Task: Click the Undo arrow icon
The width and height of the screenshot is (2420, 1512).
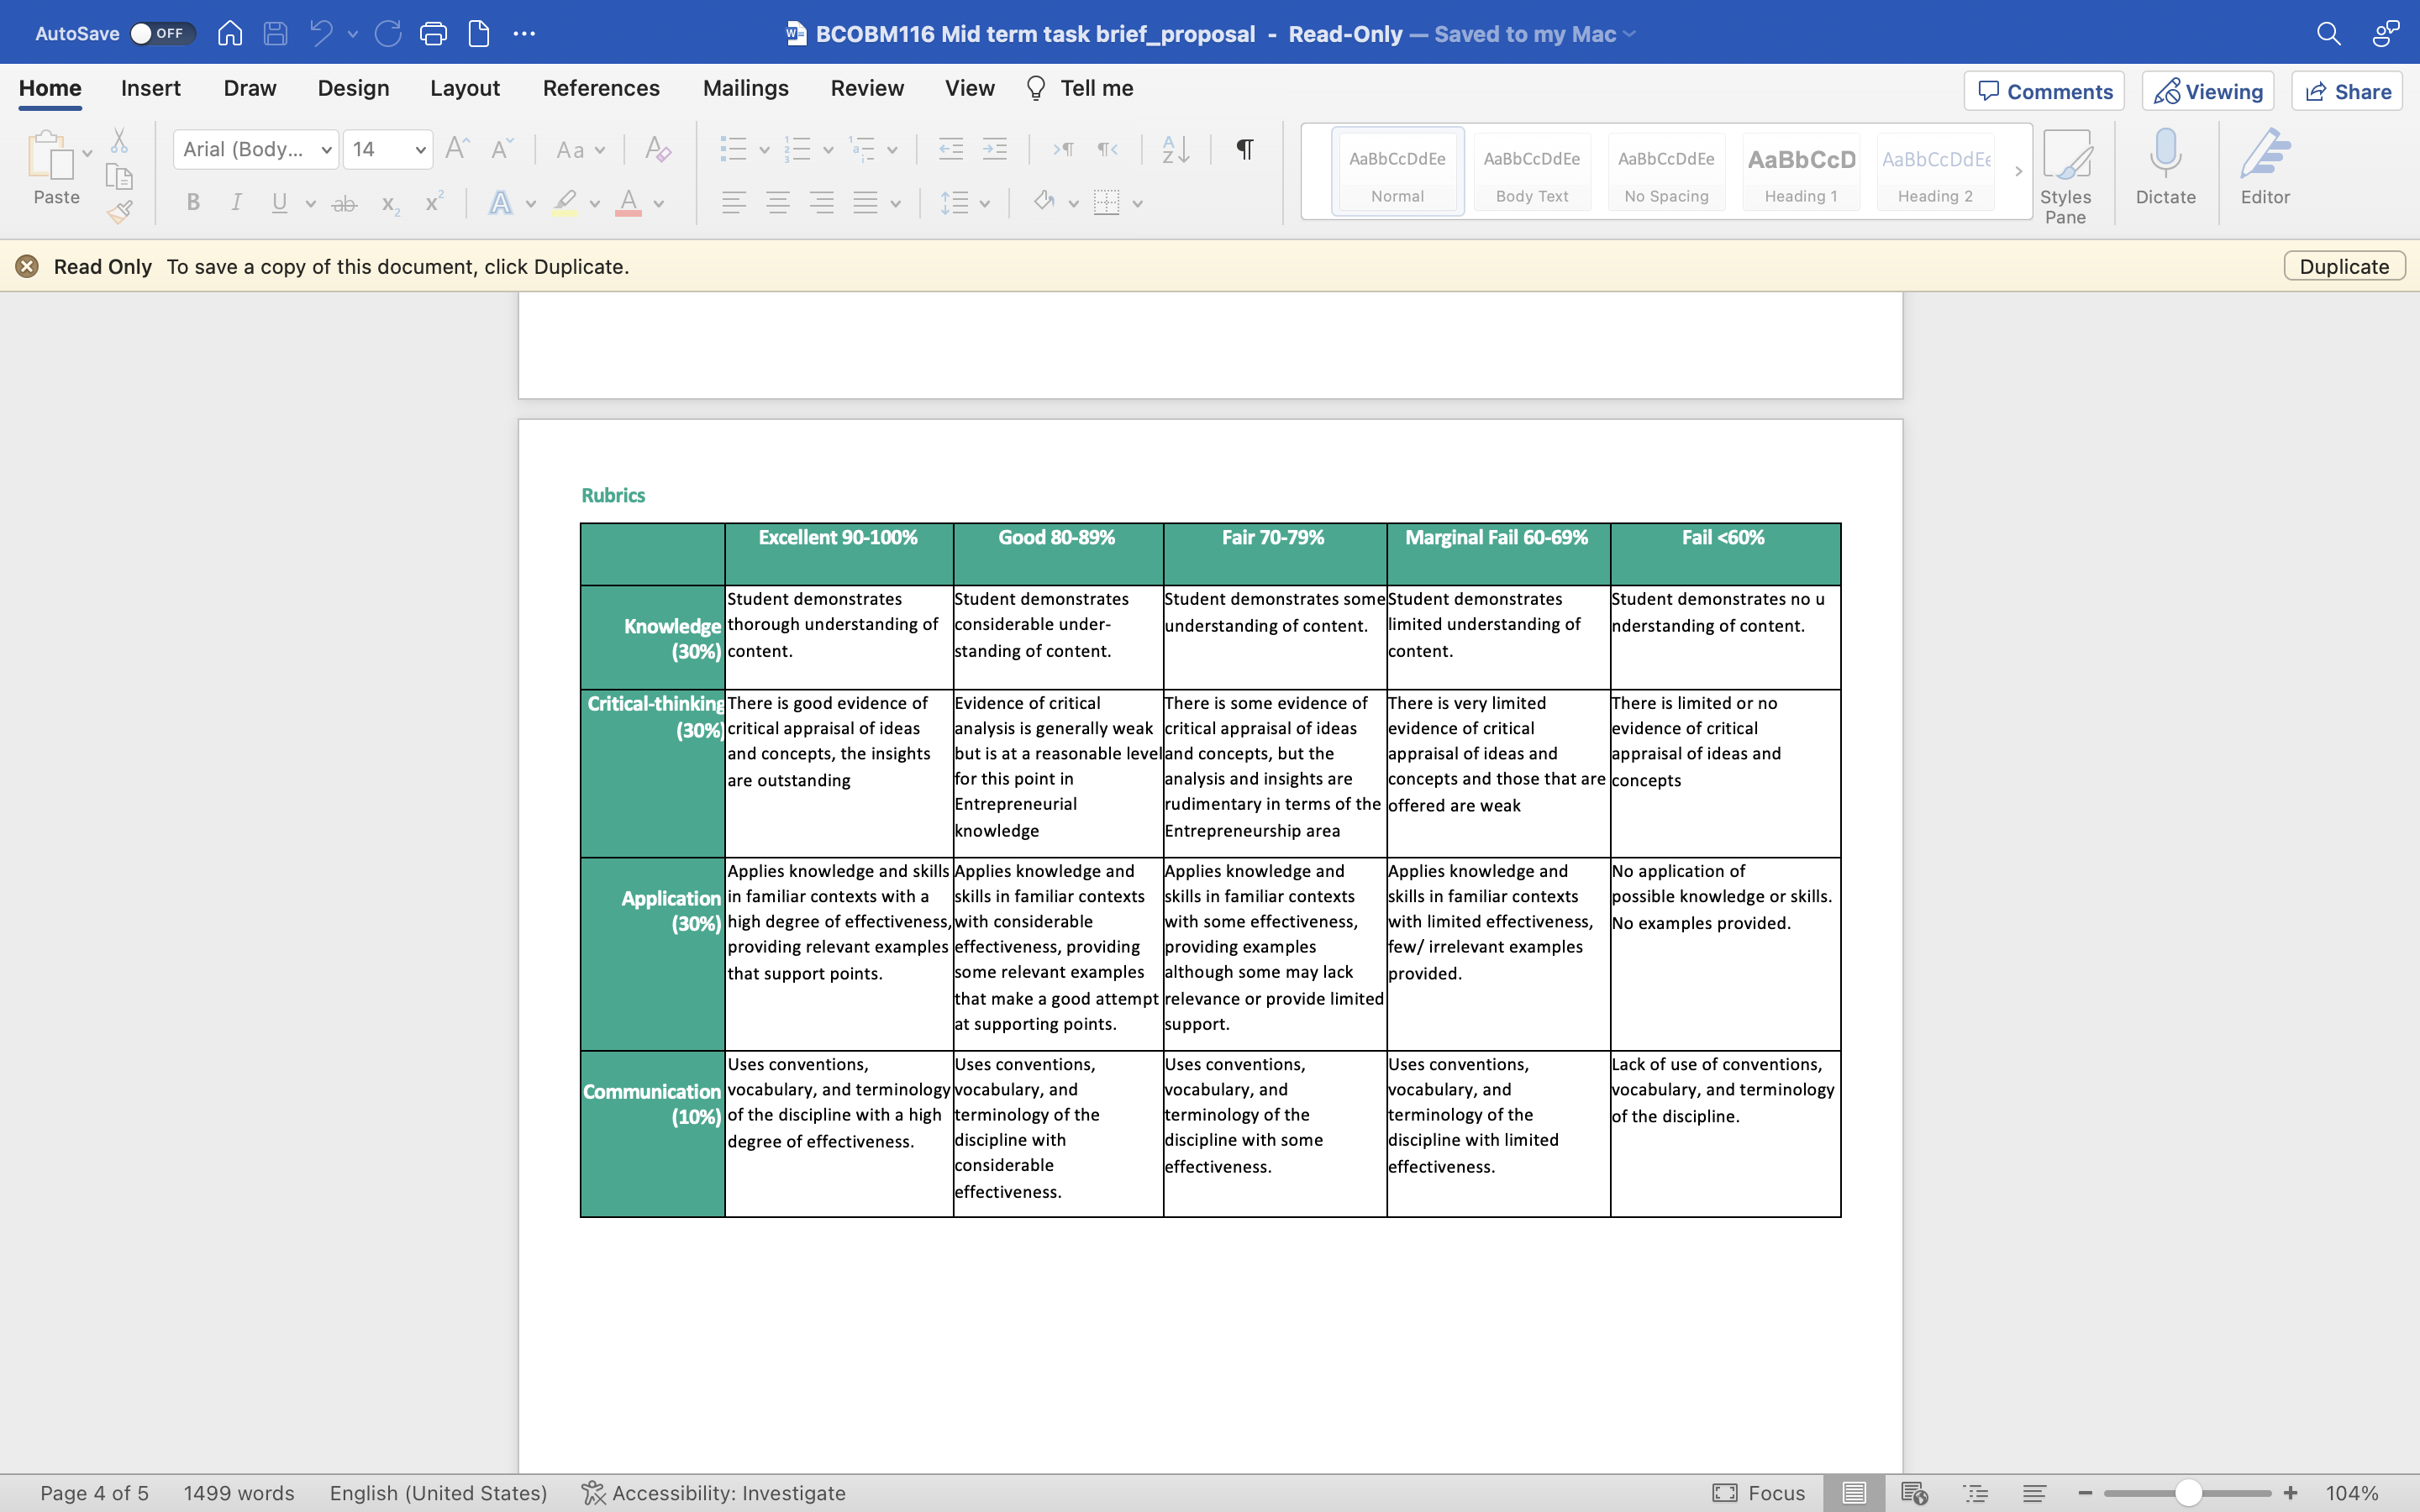Action: [321, 33]
